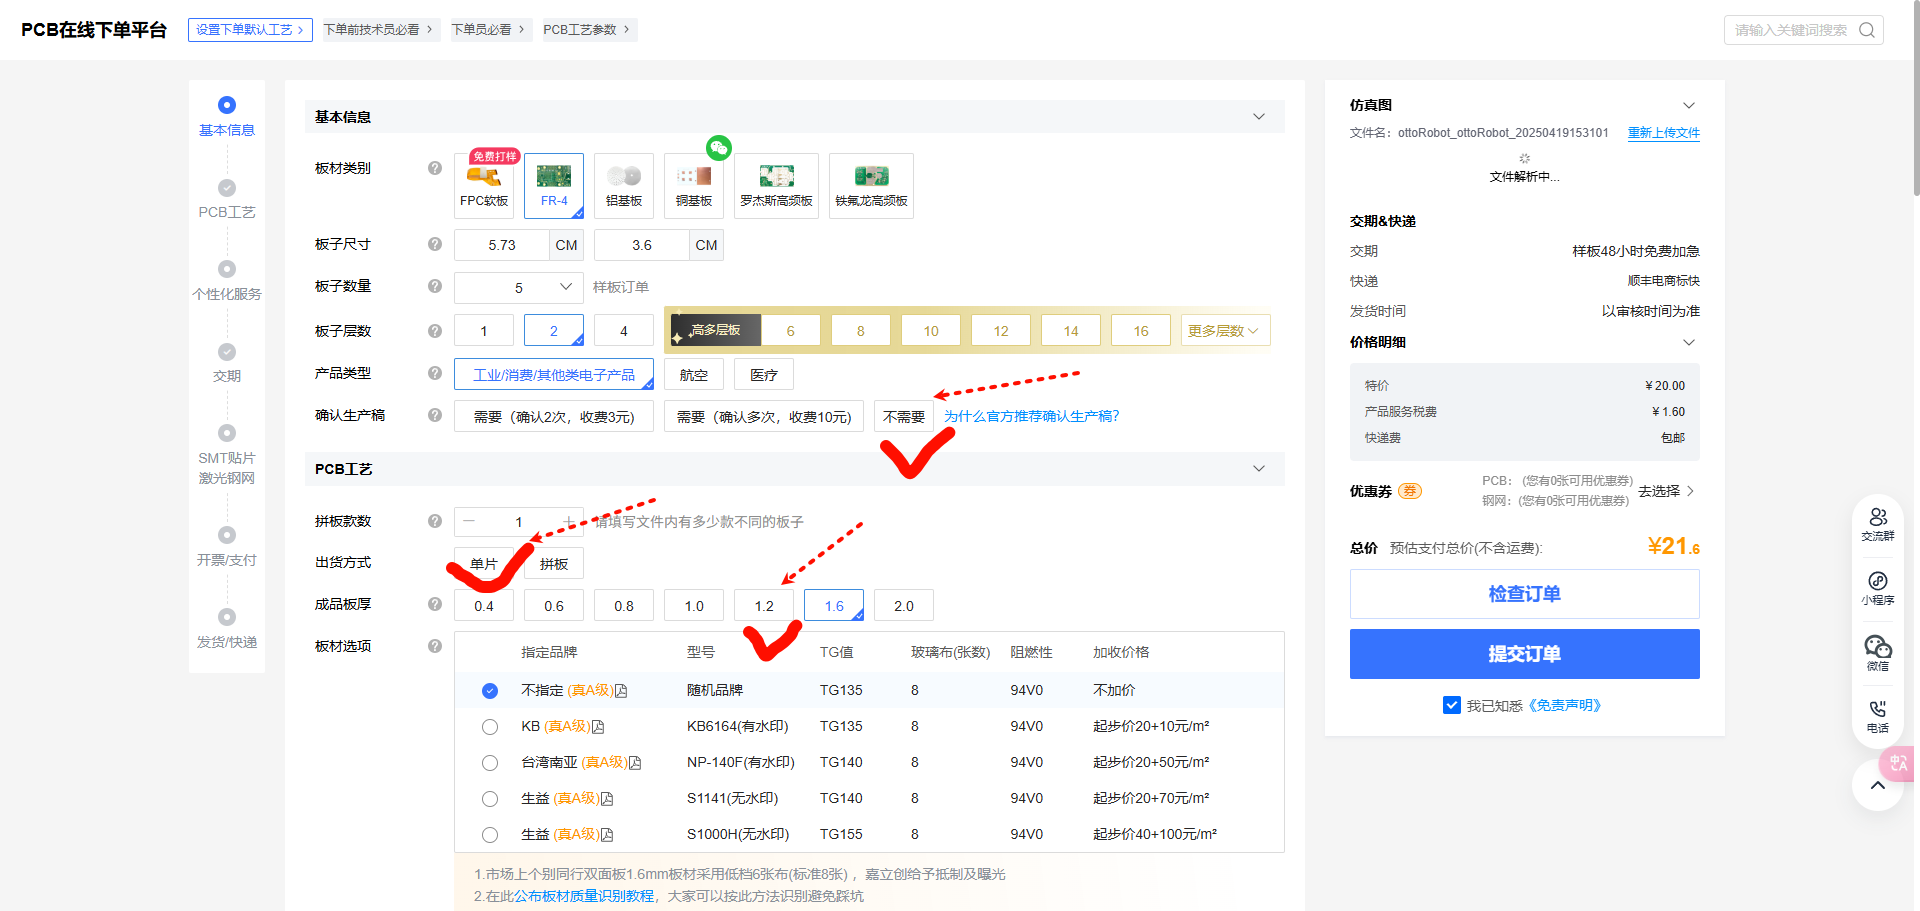Image resolution: width=1920 pixels, height=911 pixels.
Task: Select the 不指定 brand radio button
Action: (490, 691)
